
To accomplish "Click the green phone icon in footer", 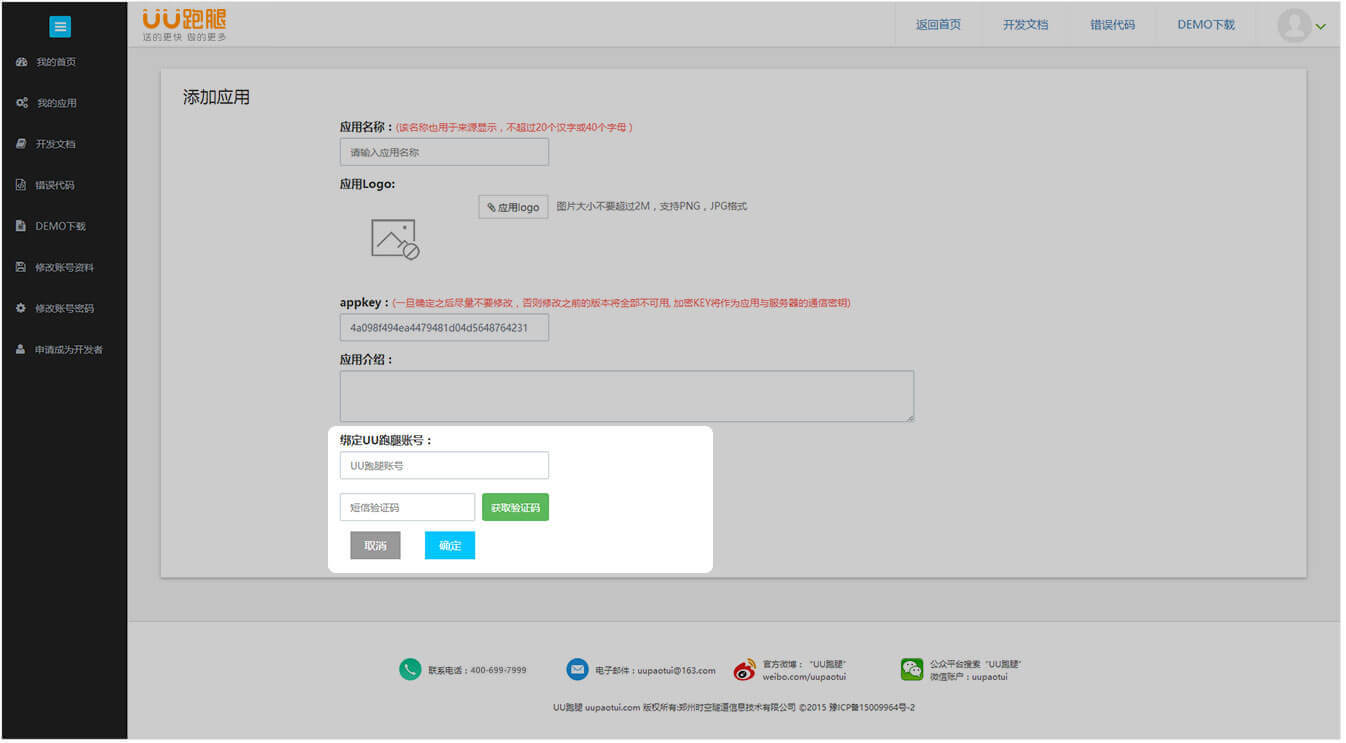I will tap(410, 670).
